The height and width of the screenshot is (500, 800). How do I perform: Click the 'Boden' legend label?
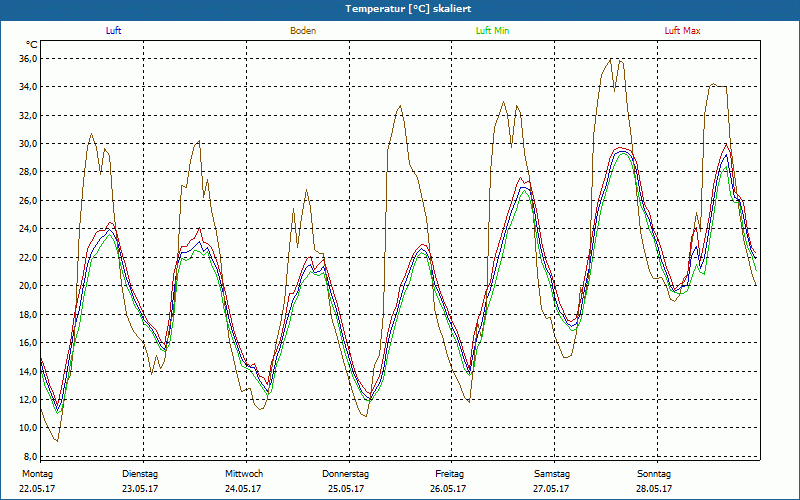pyautogui.click(x=303, y=31)
